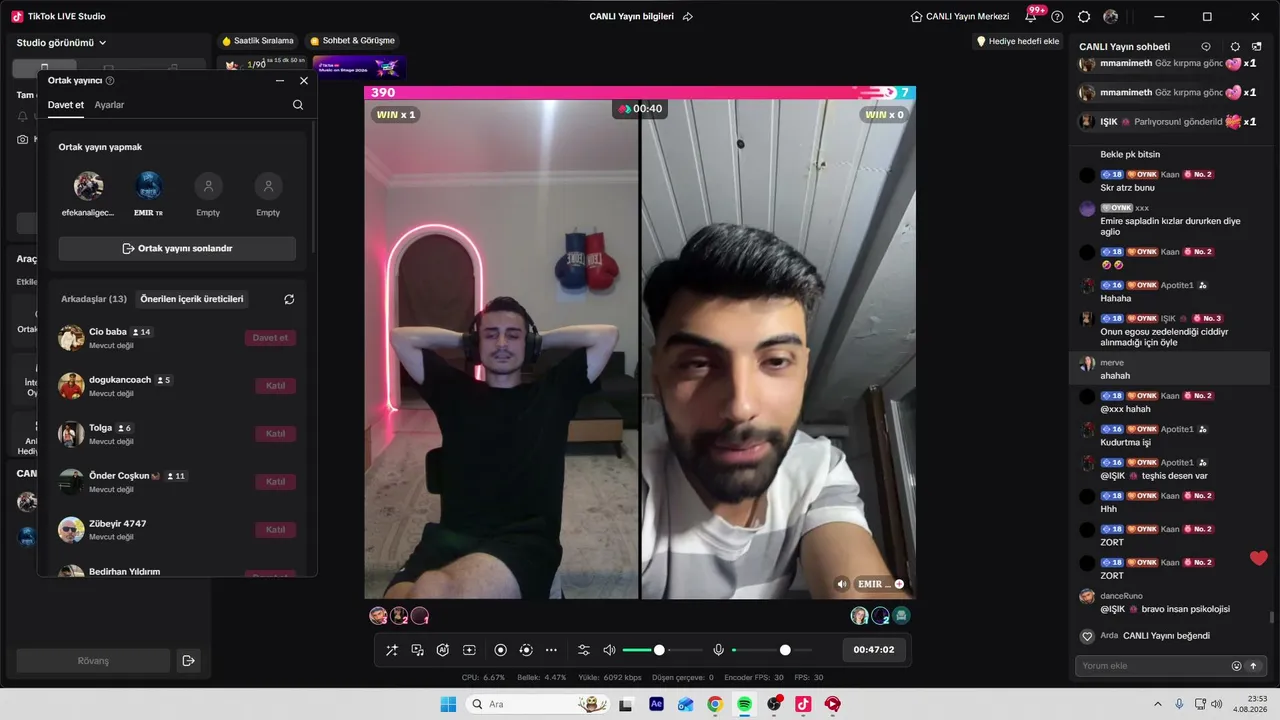1280x720 pixels.
Task: Open CANLI Yayın Merkezi
Action: [960, 17]
